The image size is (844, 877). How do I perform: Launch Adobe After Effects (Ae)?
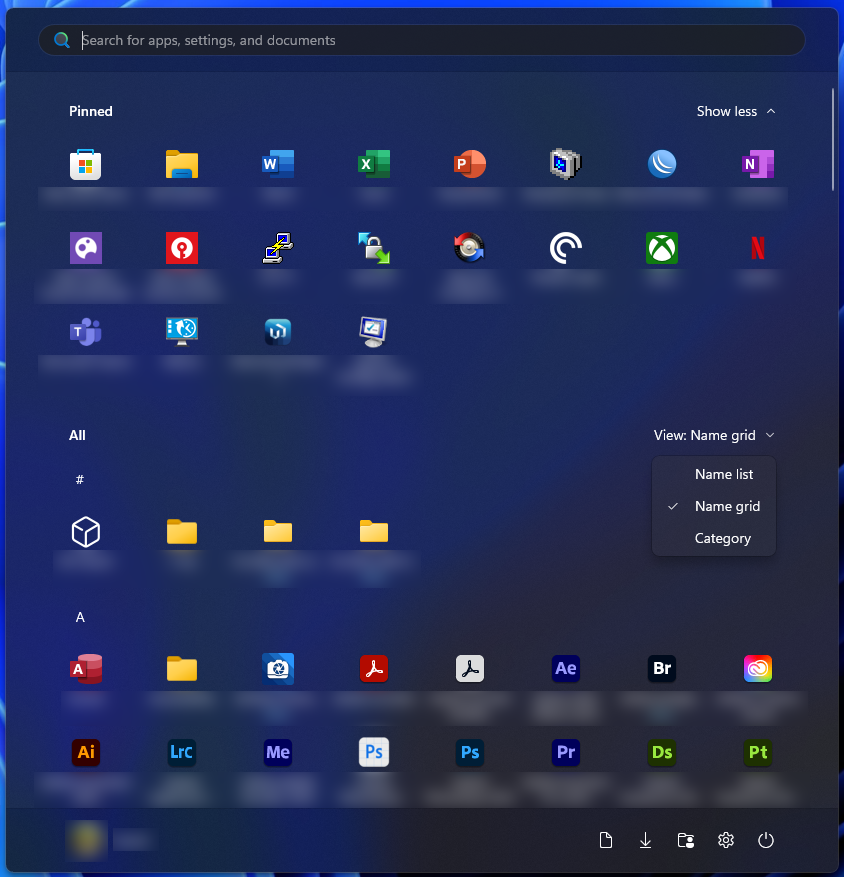(x=565, y=668)
